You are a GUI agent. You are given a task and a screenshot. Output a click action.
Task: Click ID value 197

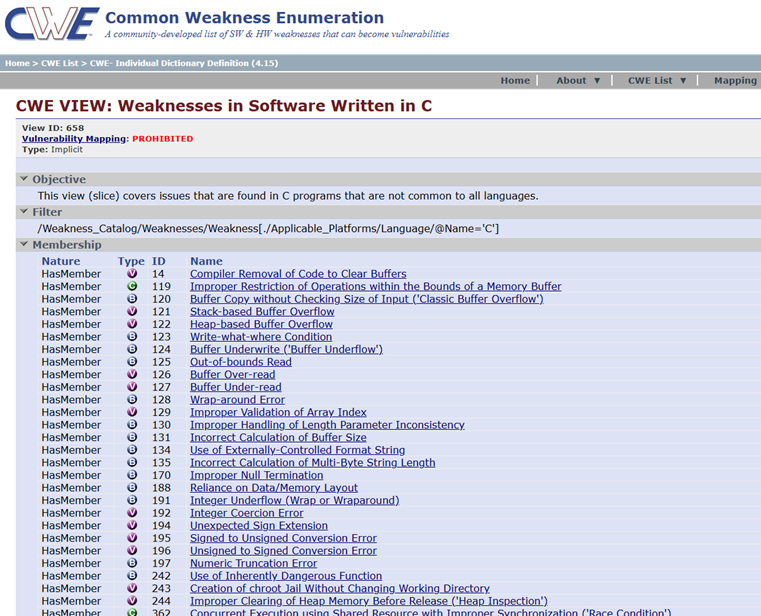tap(161, 563)
